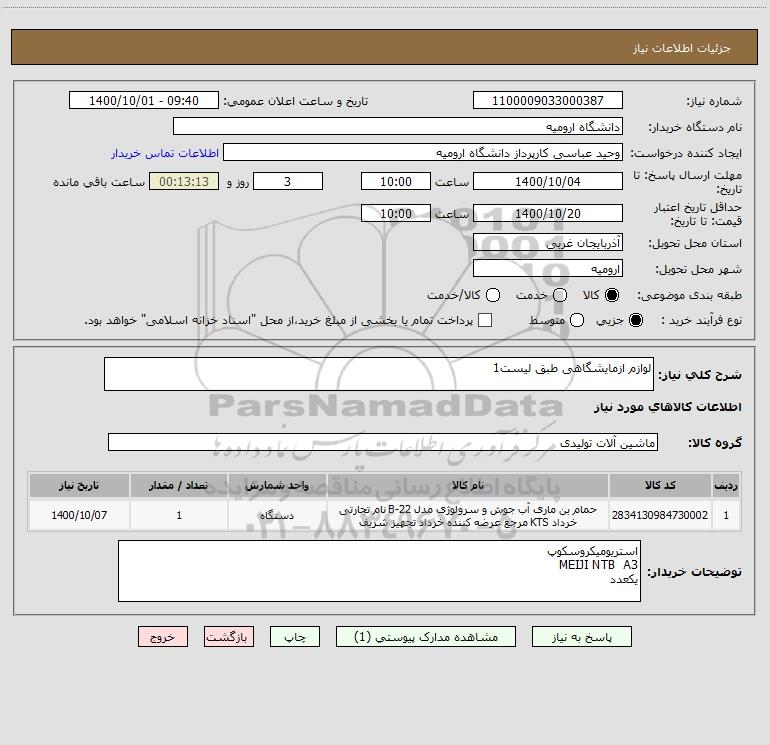The image size is (770, 745).
Task: Select the کالا/خدمت radio option
Action: pos(493,295)
